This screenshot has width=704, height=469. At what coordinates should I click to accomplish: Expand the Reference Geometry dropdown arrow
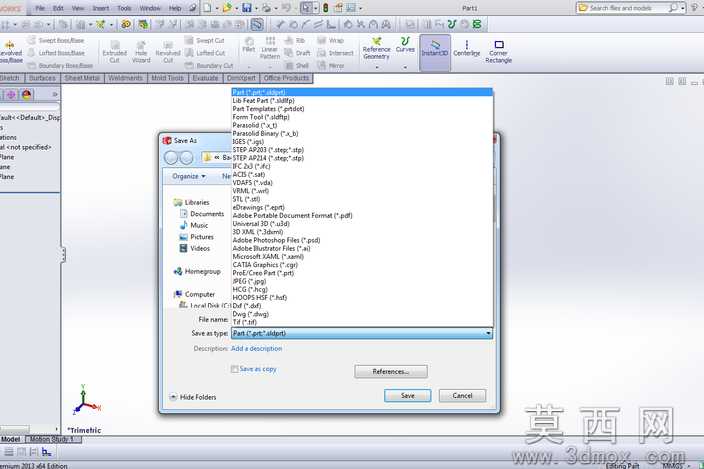click(377, 67)
